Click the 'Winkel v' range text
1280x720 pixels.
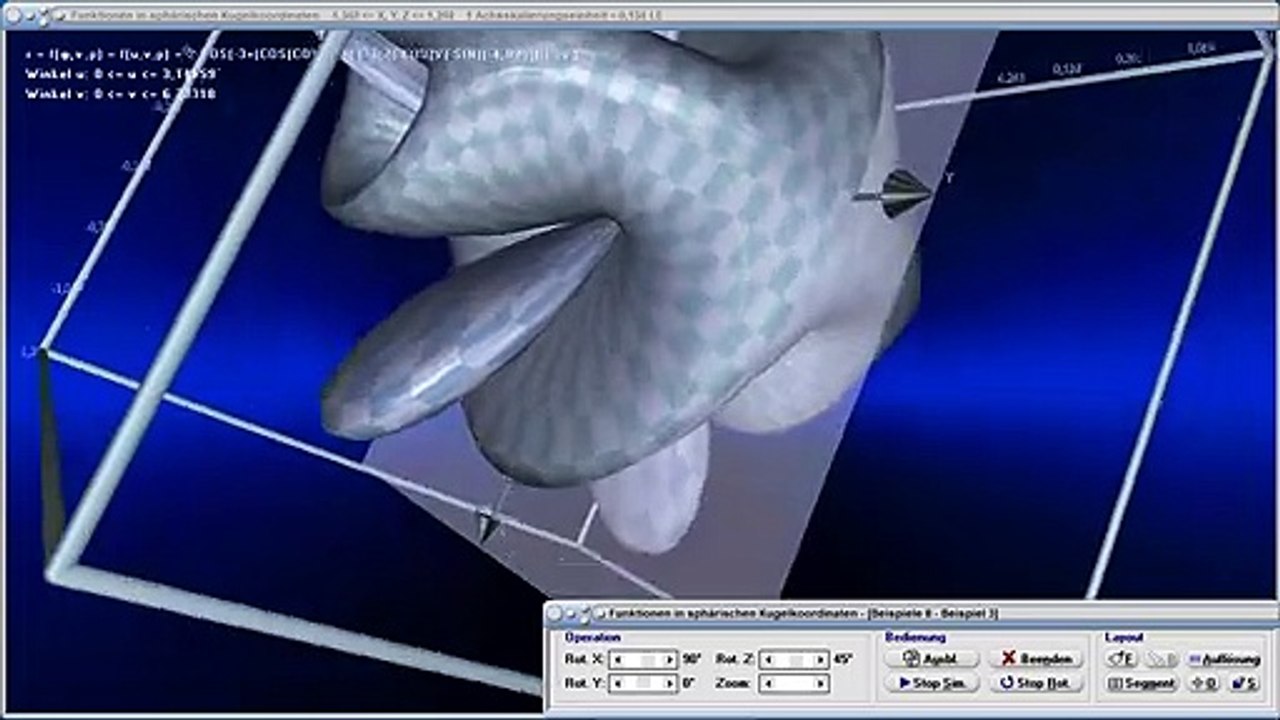tap(119, 94)
